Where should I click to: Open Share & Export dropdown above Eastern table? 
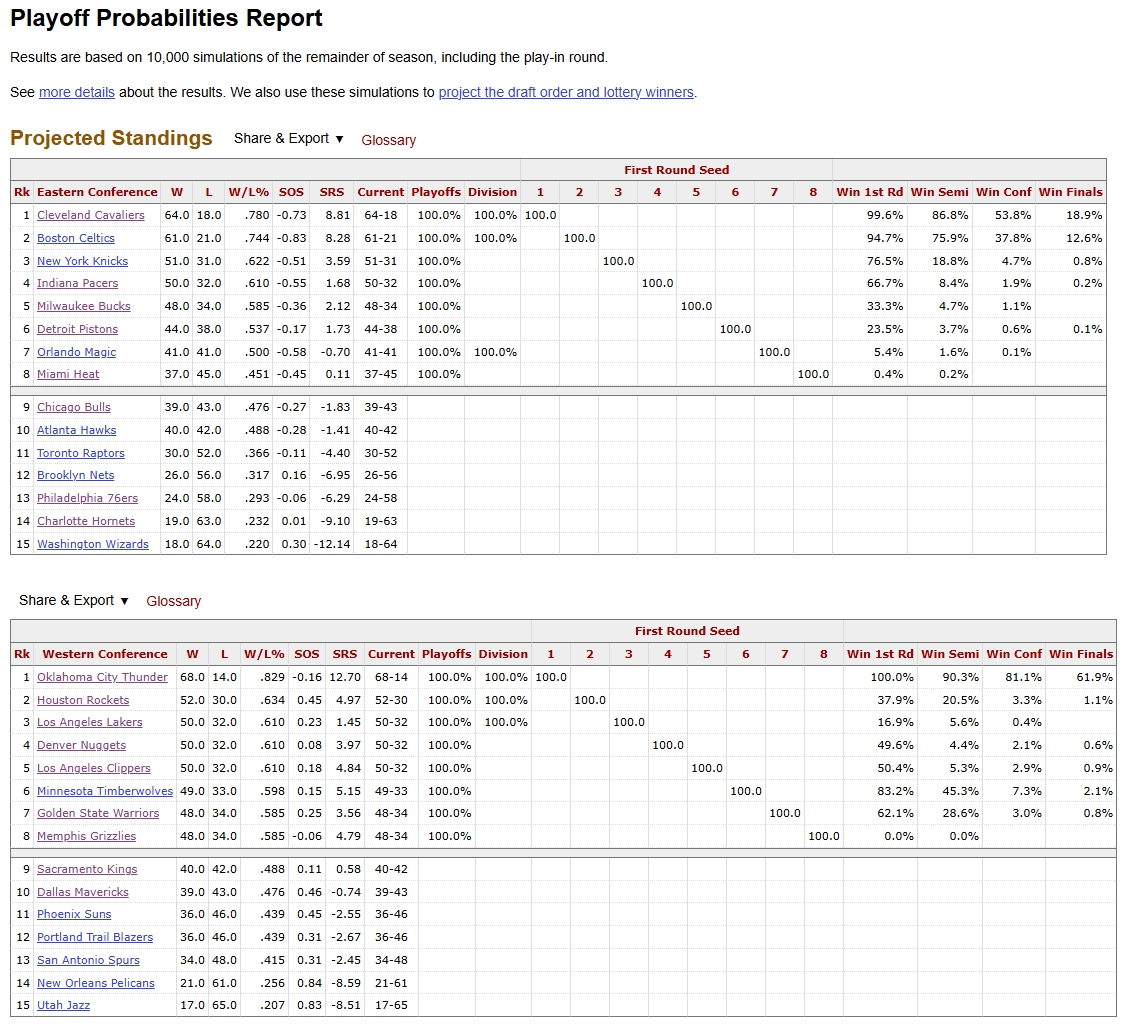[288, 139]
